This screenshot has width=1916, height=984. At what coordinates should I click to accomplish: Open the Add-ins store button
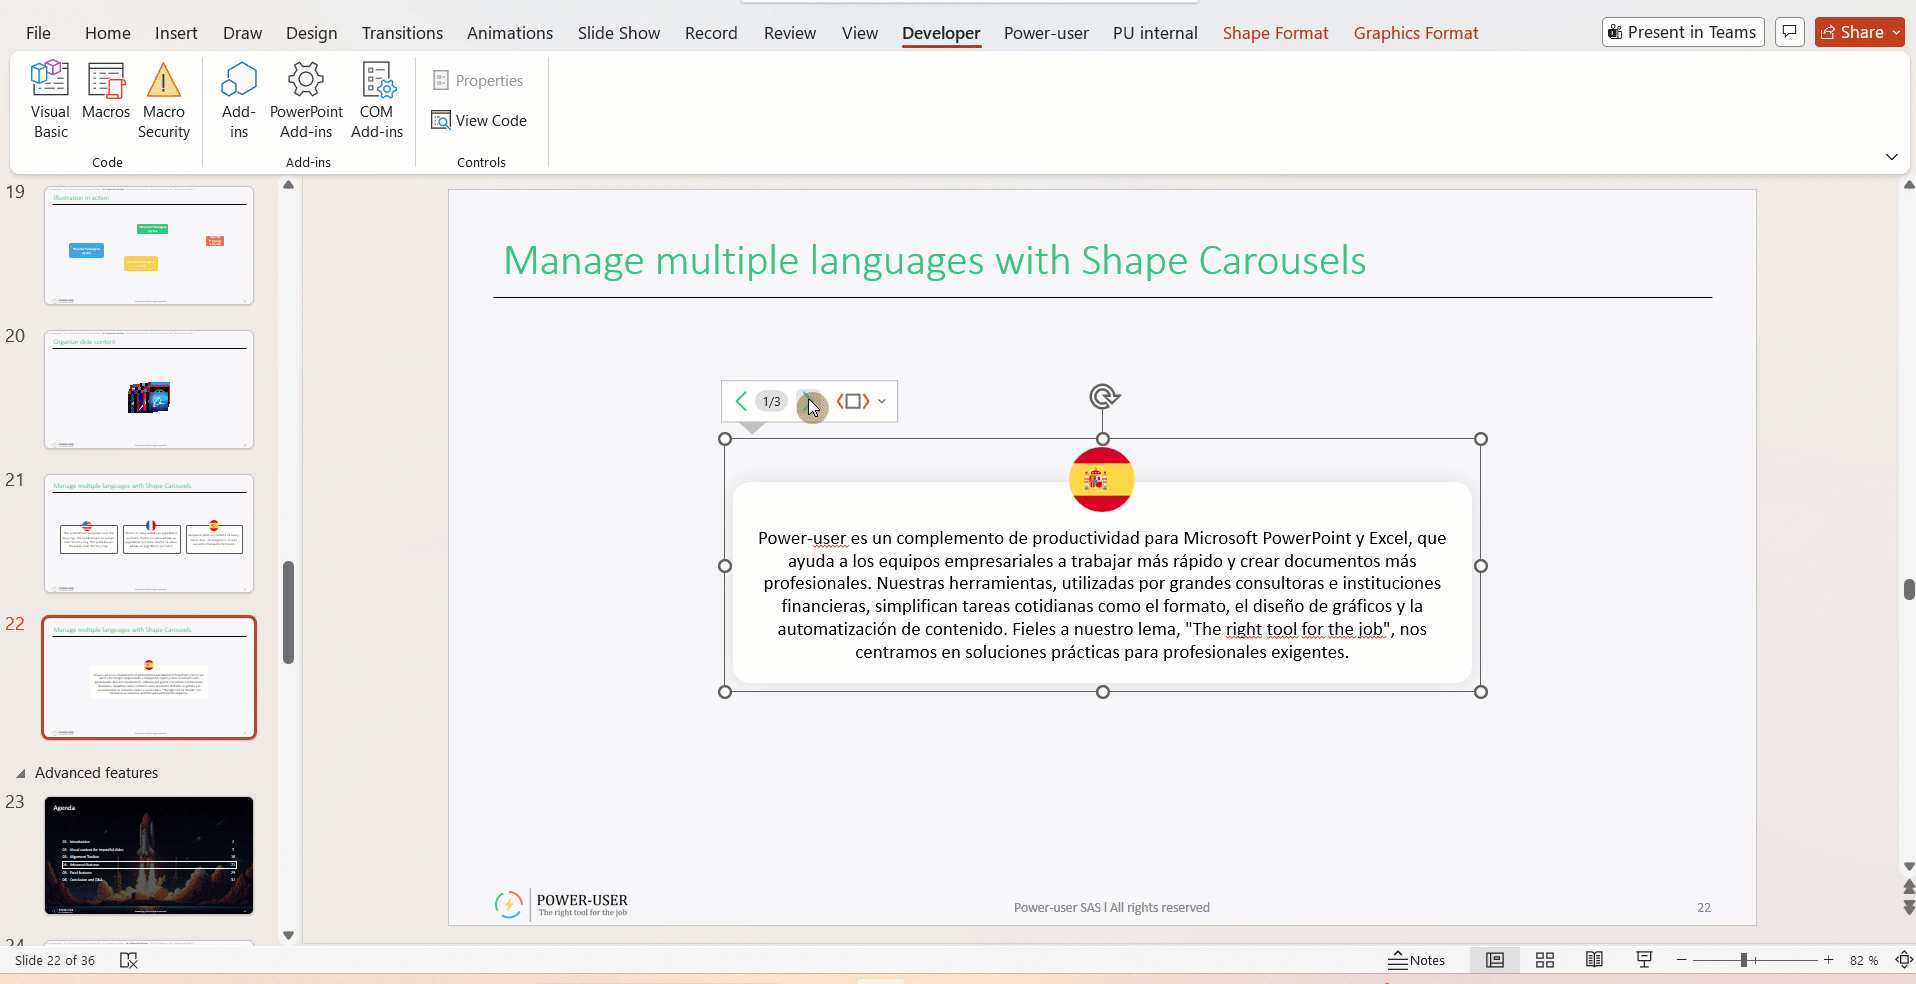pos(239,100)
